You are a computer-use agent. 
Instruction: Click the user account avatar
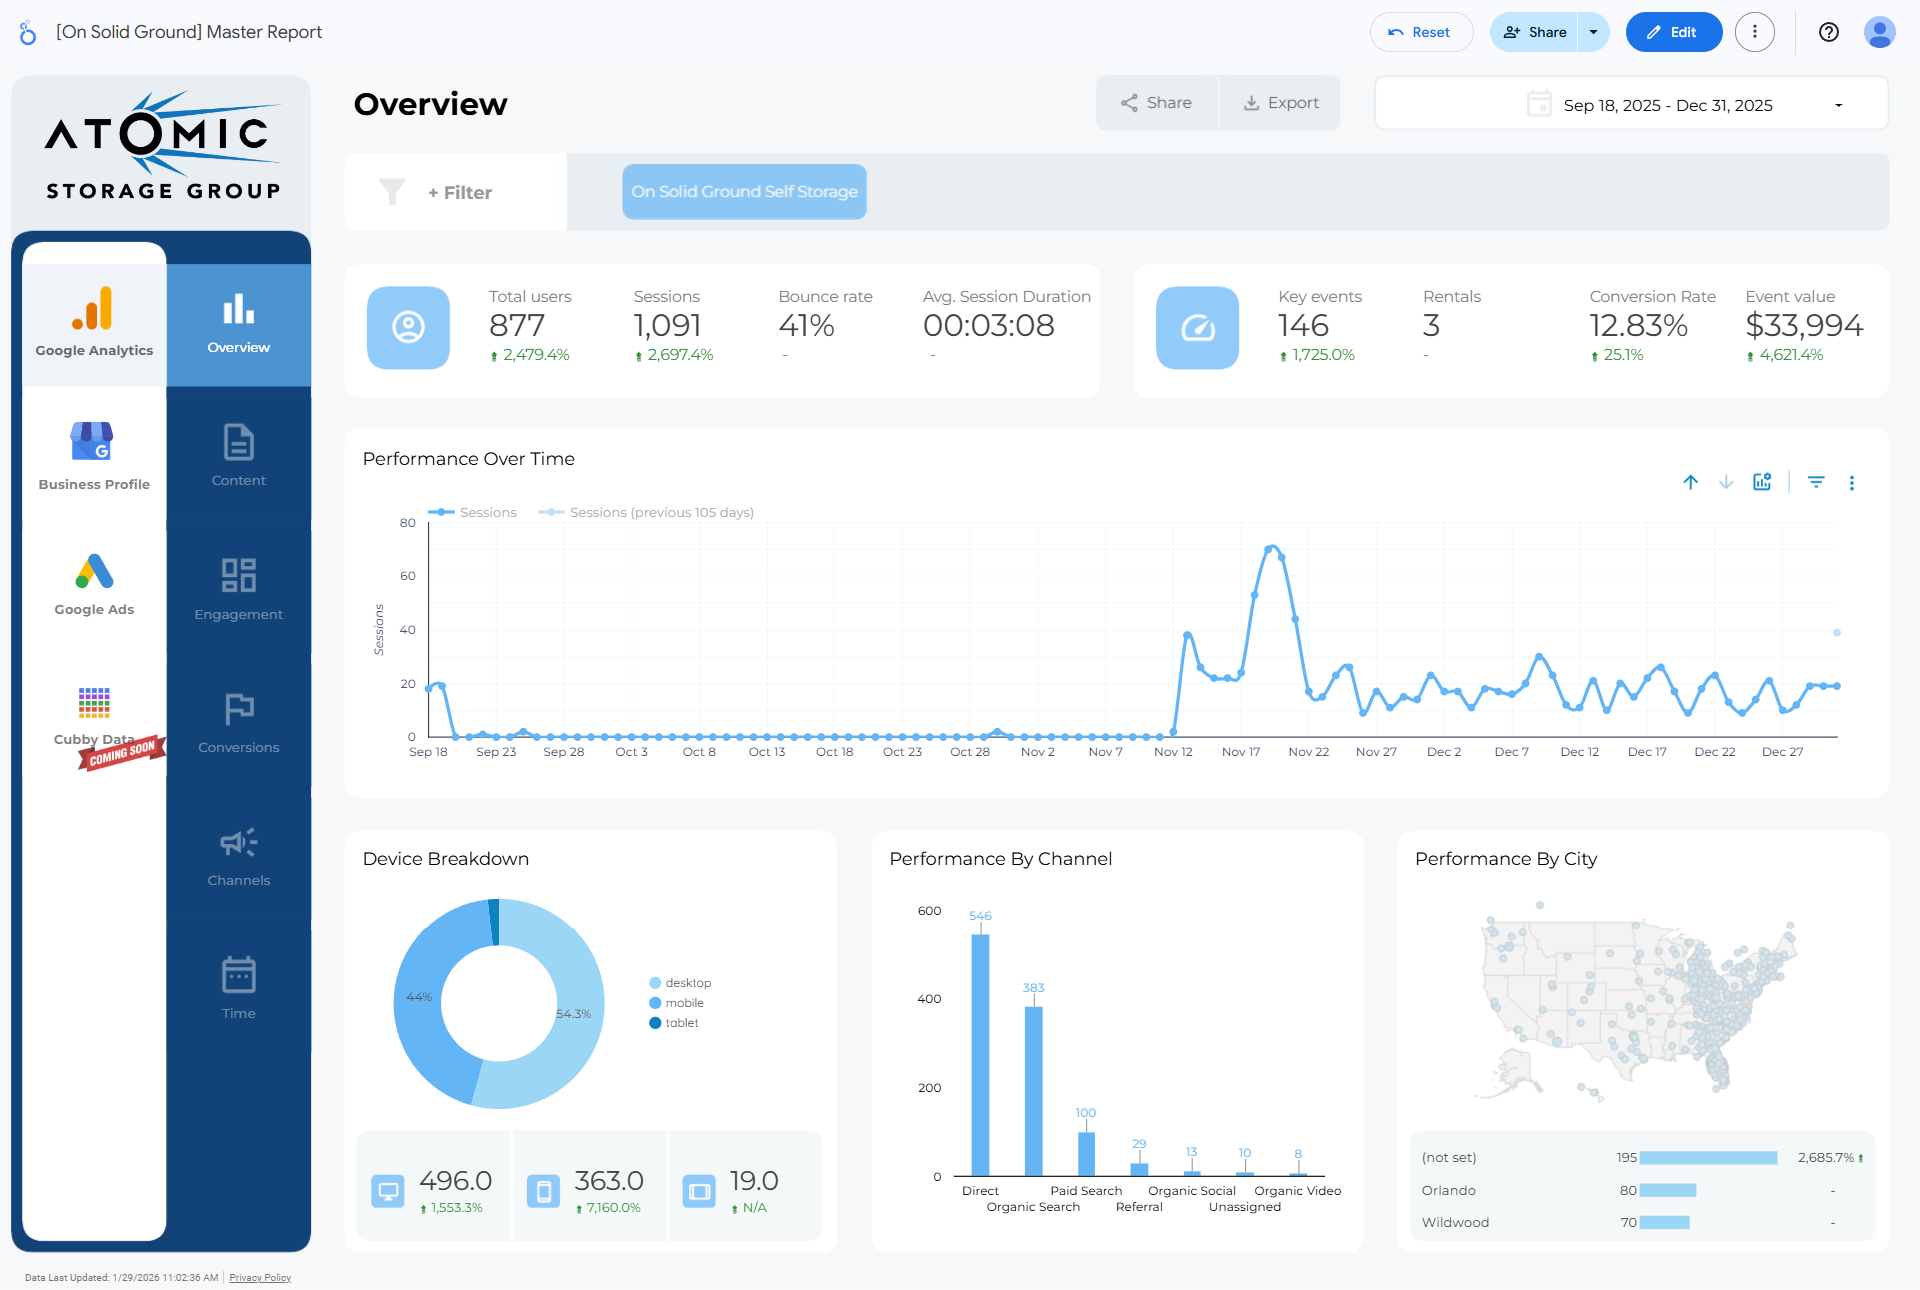[x=1879, y=32]
